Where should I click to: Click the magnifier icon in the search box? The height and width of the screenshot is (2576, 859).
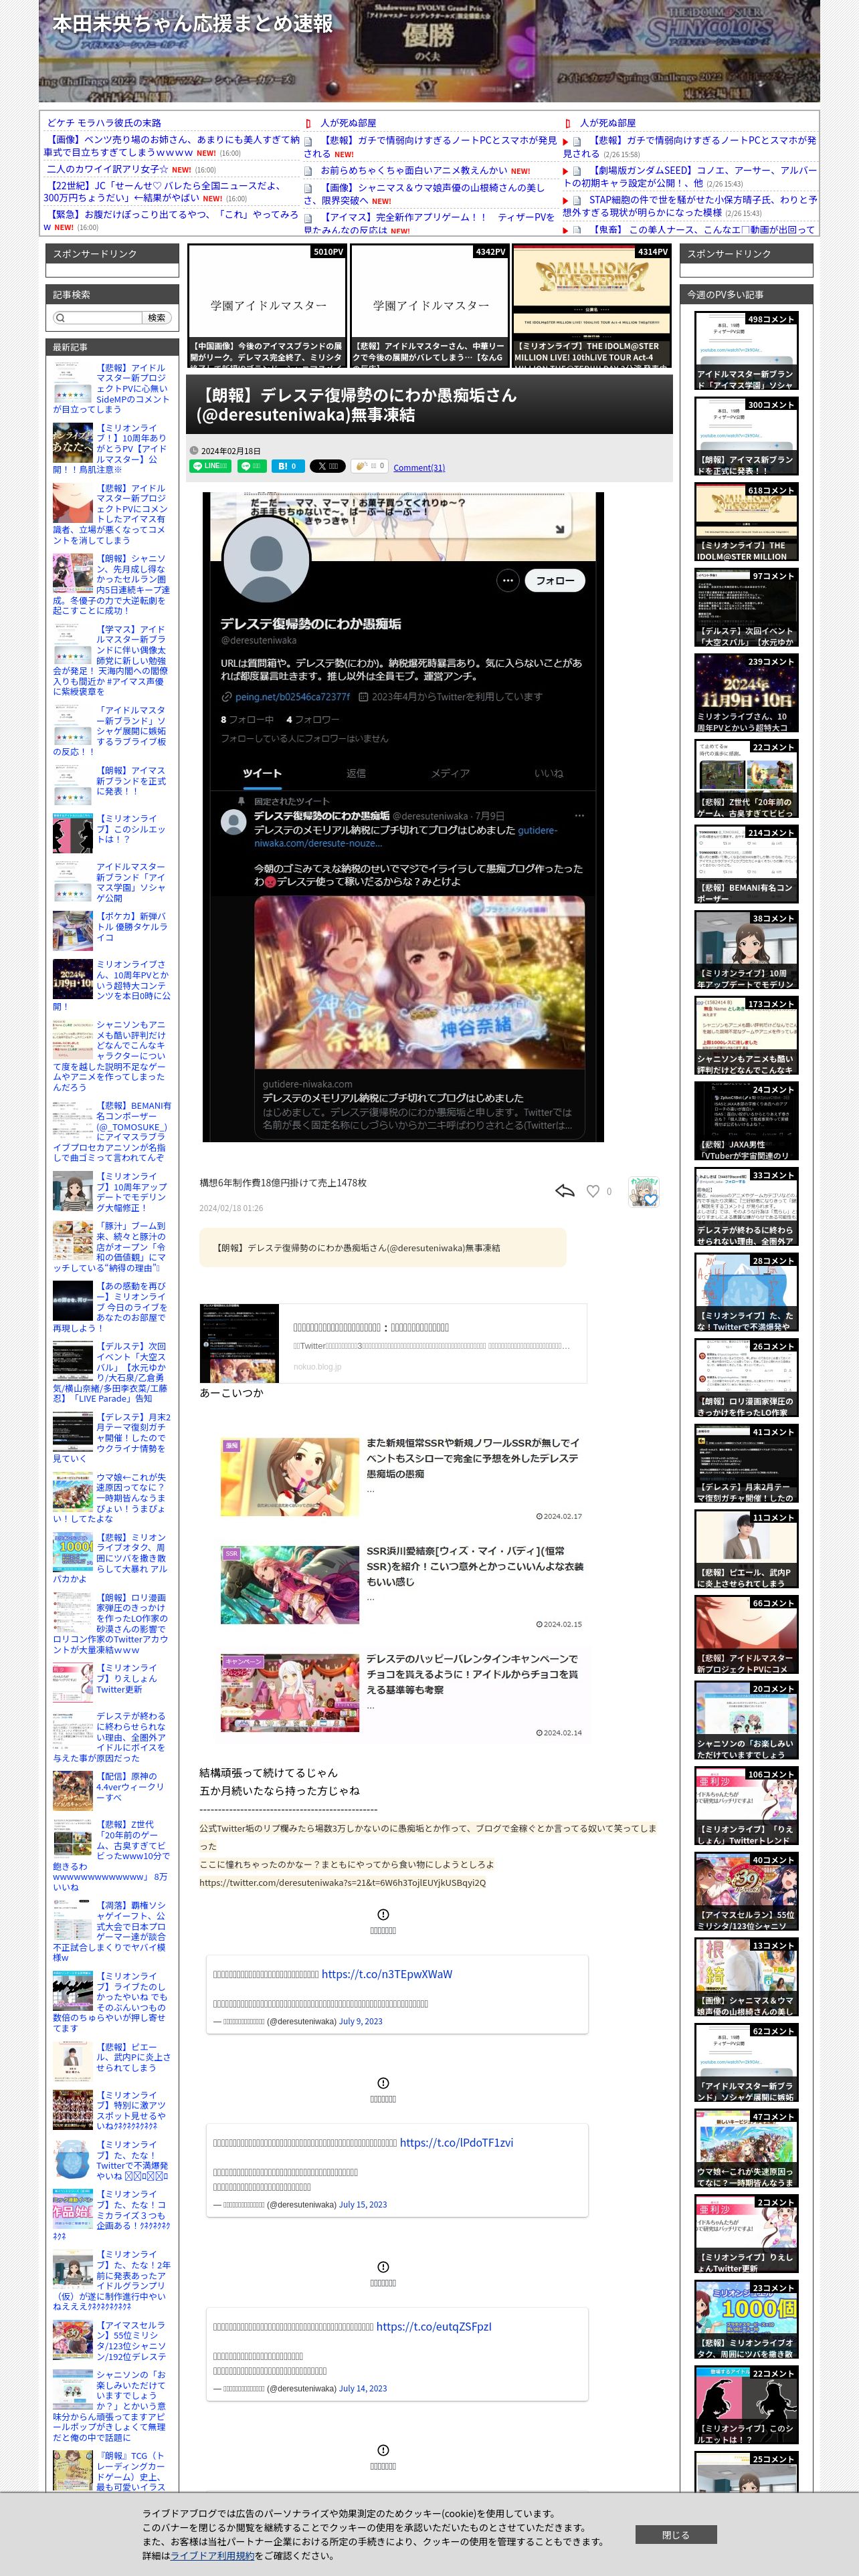click(x=61, y=318)
